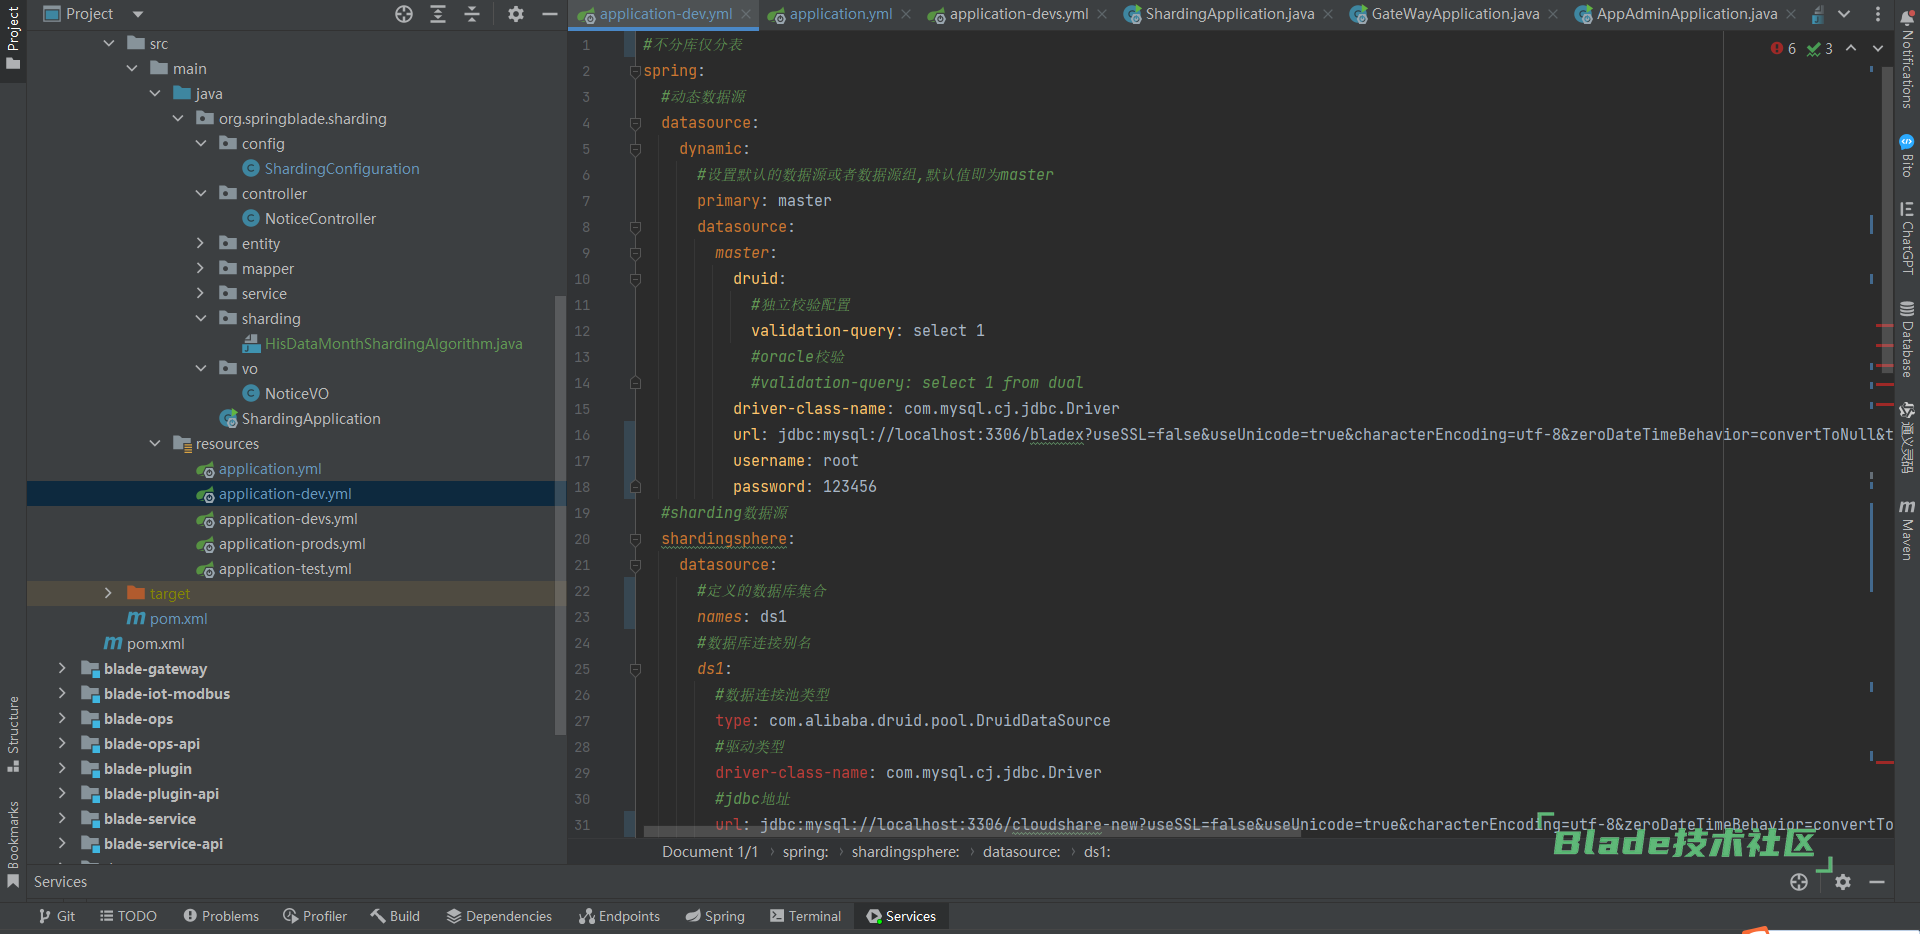Switch to application.yml editor tab
The width and height of the screenshot is (1920, 934).
click(x=841, y=14)
